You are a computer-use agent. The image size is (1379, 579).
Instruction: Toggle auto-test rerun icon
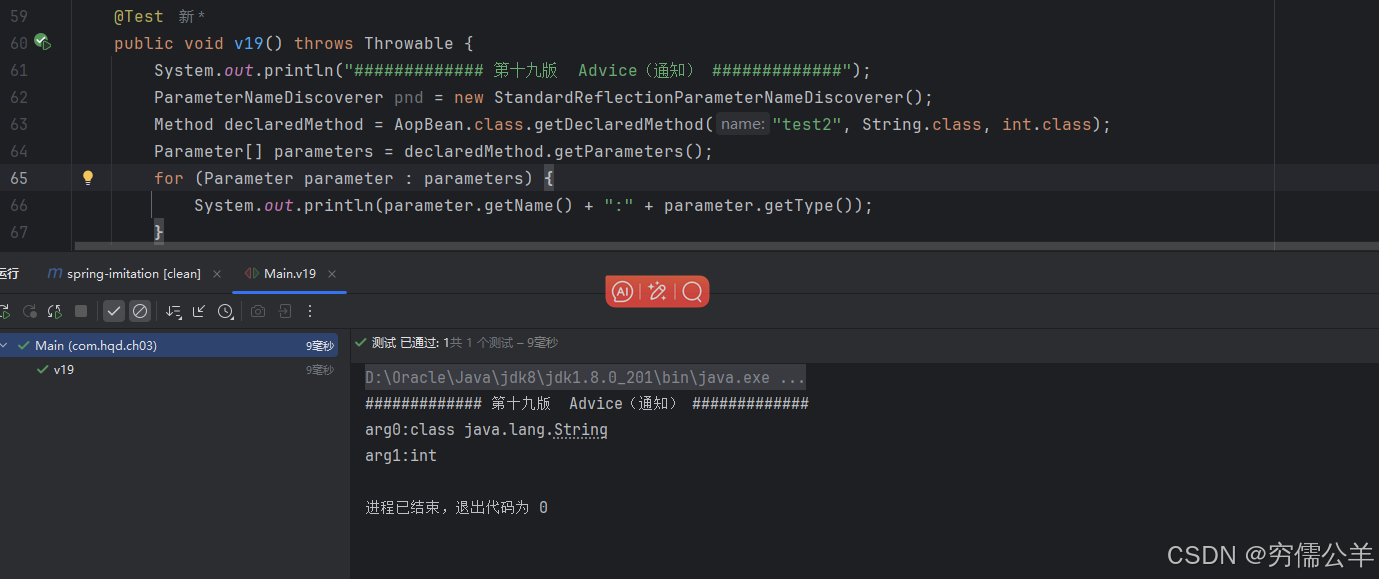[x=55, y=311]
